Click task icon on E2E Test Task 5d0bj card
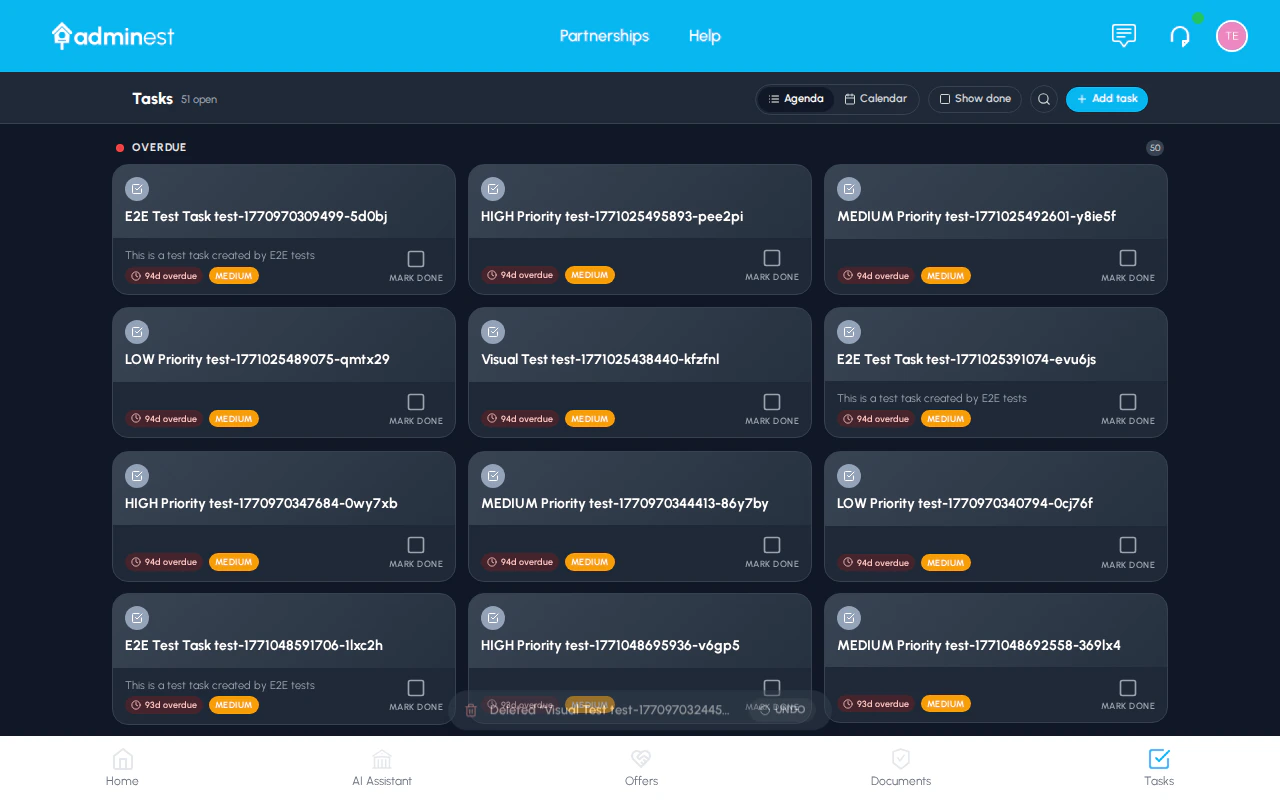Image resolution: width=1280 pixels, height=800 pixels. point(137,189)
